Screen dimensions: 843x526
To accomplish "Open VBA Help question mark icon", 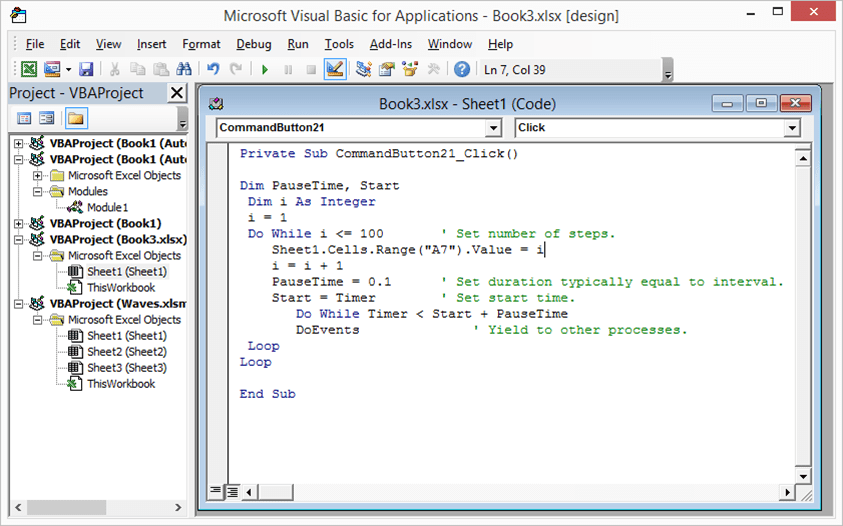I will pyautogui.click(x=462, y=69).
